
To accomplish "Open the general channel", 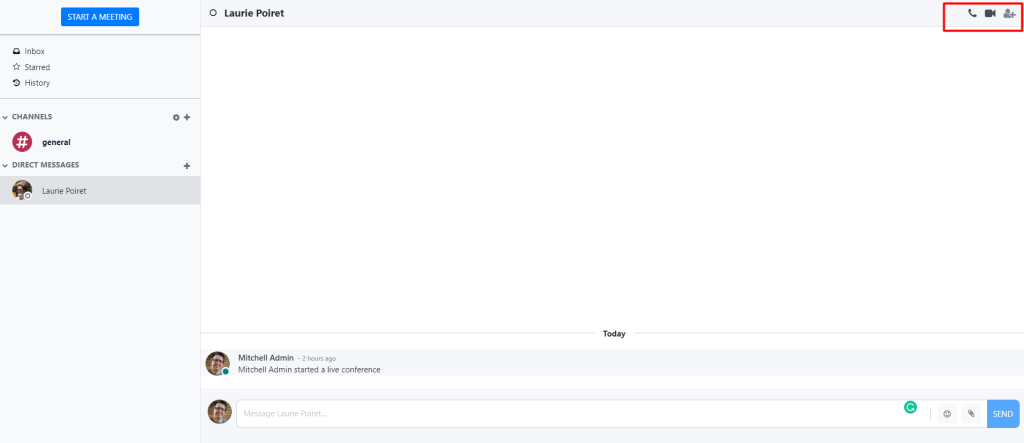I will click(56, 142).
